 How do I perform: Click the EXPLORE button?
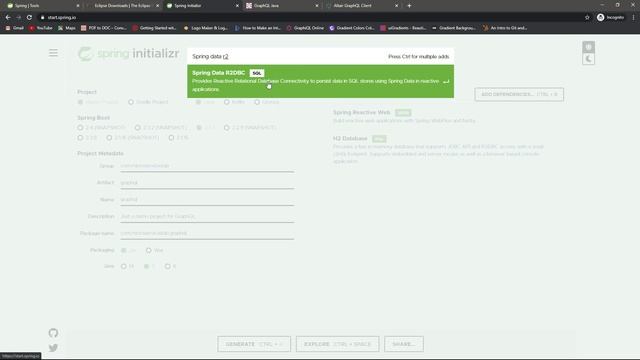(338, 344)
